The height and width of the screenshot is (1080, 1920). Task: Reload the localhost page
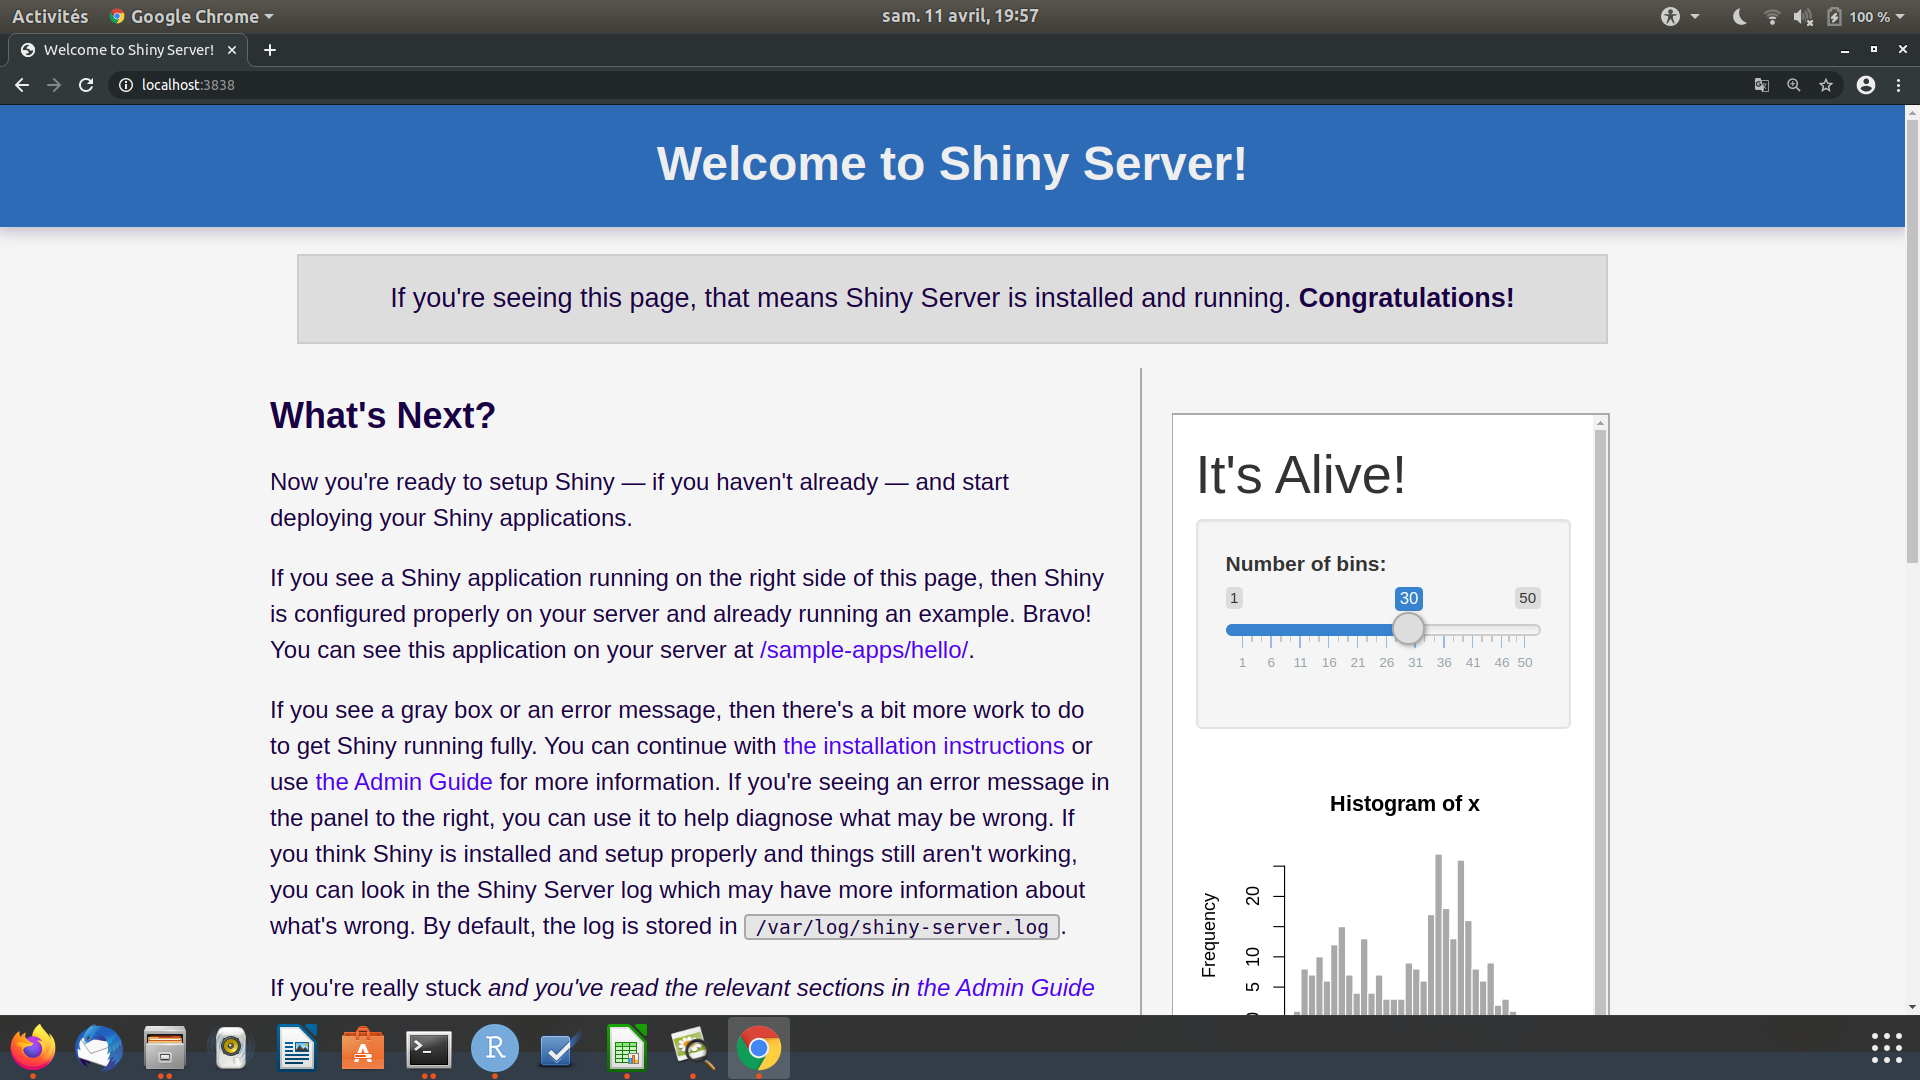tap(86, 85)
